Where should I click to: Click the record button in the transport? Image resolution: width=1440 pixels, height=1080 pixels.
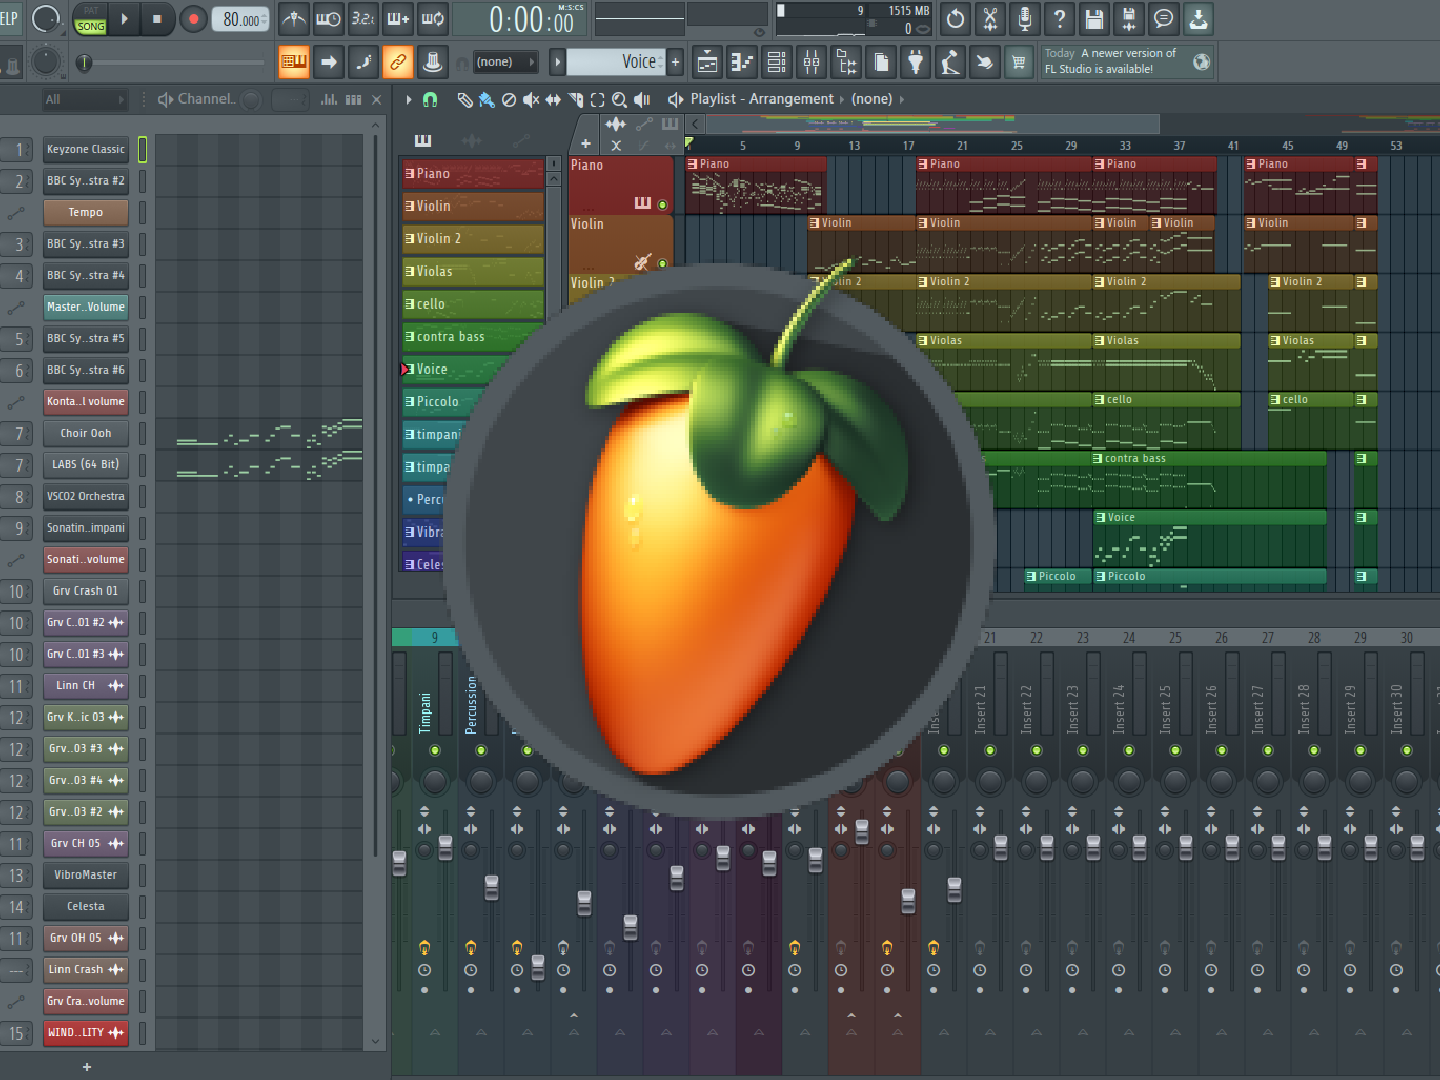pyautogui.click(x=194, y=19)
